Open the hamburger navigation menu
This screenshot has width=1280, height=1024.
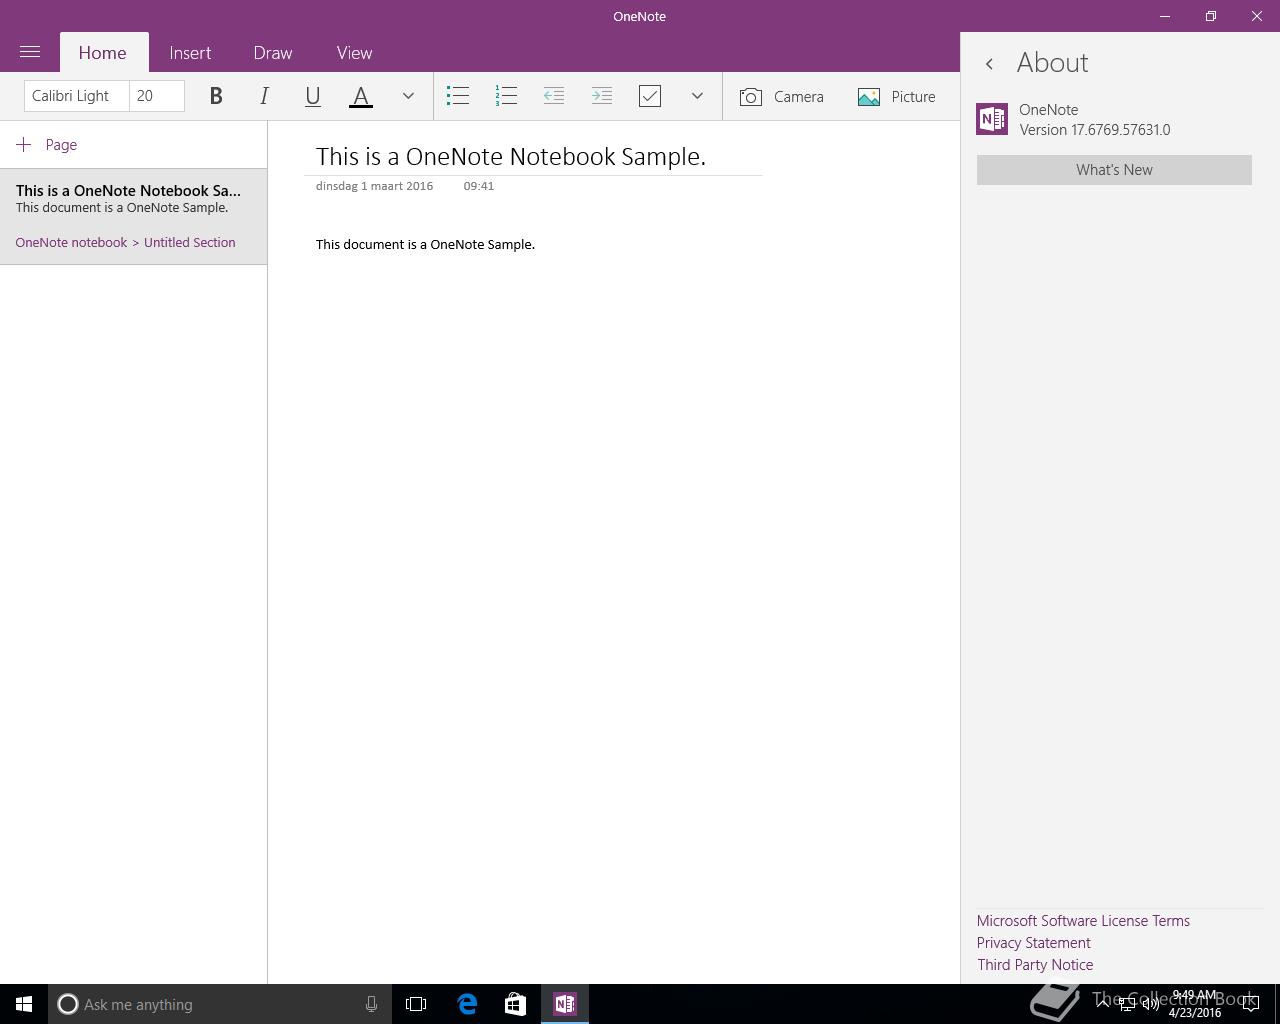click(x=30, y=52)
